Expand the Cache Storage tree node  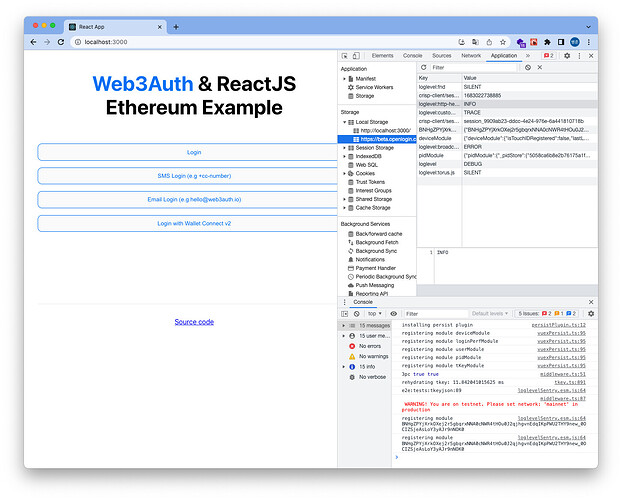pos(344,208)
